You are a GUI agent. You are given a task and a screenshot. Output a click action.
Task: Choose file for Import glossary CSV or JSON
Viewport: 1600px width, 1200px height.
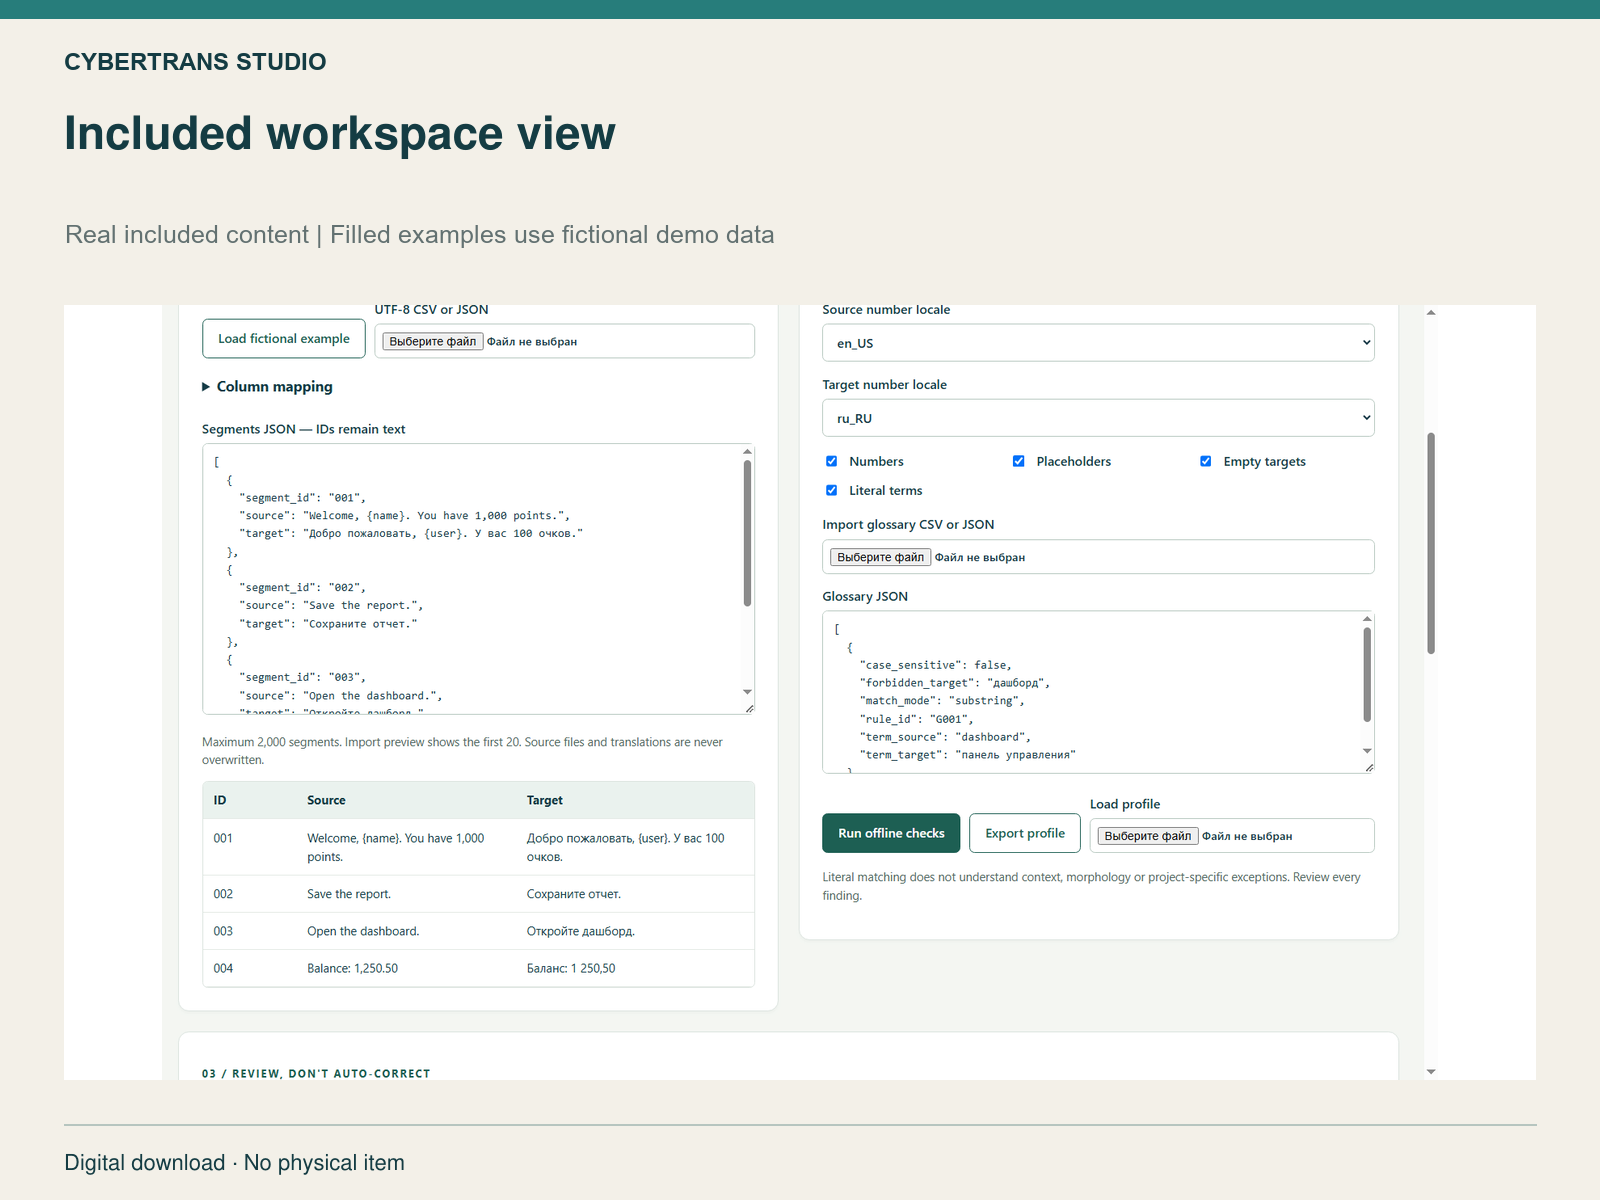[x=880, y=557]
